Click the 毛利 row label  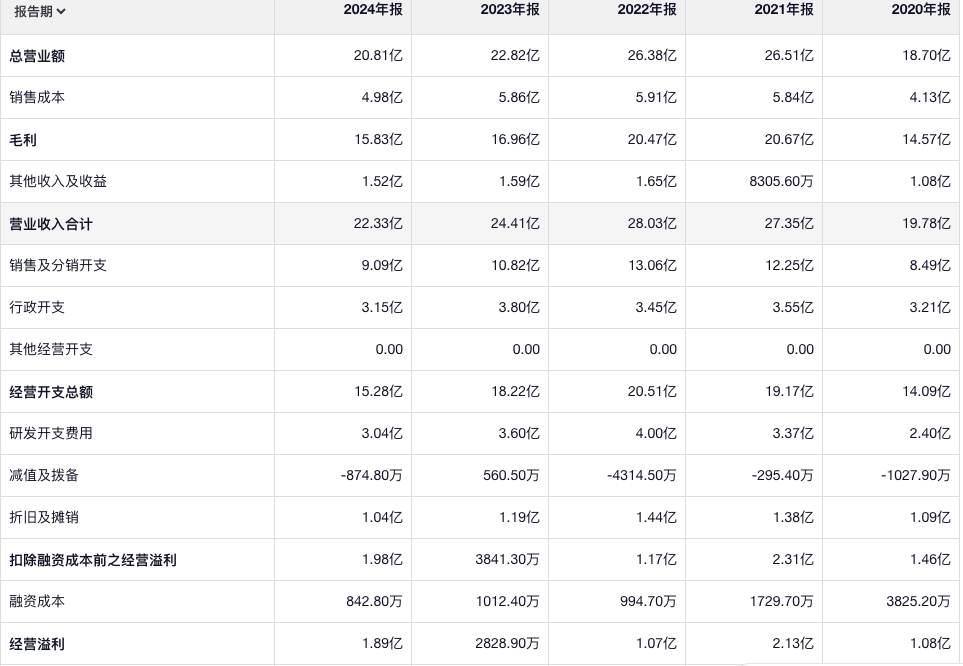[23, 140]
